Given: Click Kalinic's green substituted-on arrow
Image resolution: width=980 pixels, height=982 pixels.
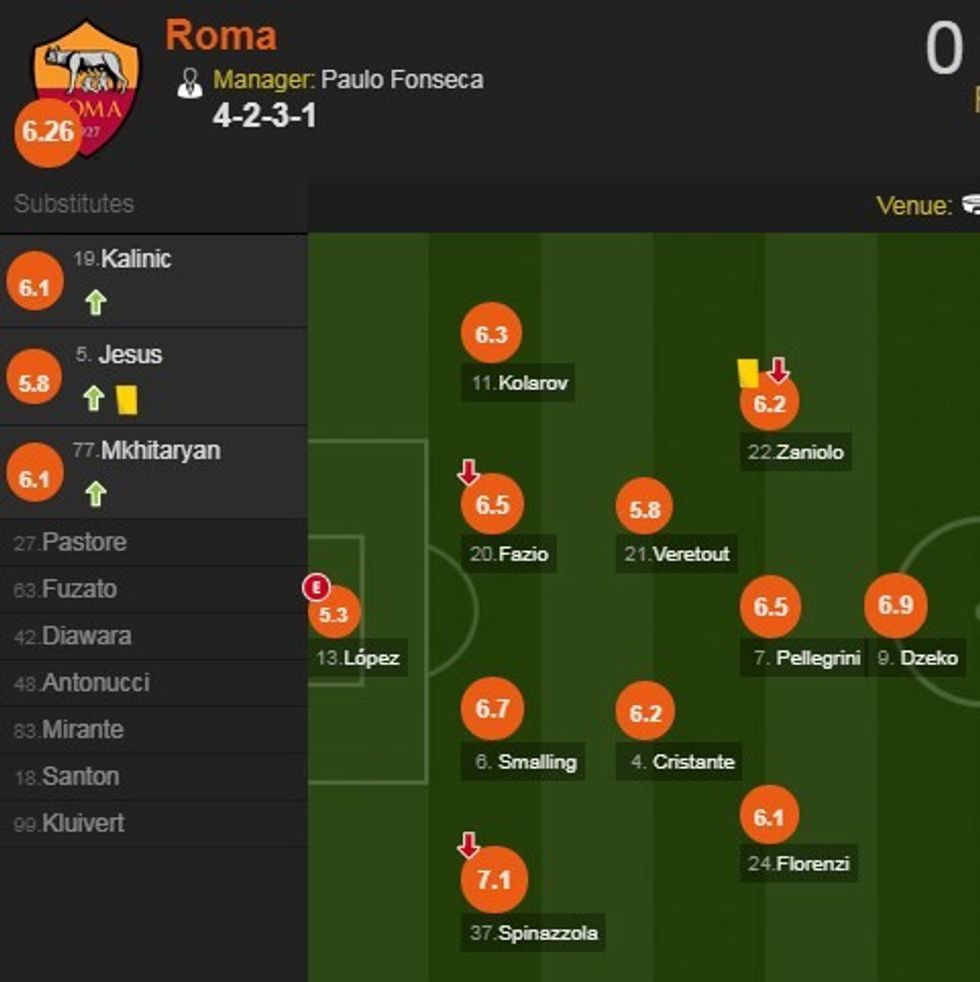Looking at the screenshot, I should click(x=95, y=302).
